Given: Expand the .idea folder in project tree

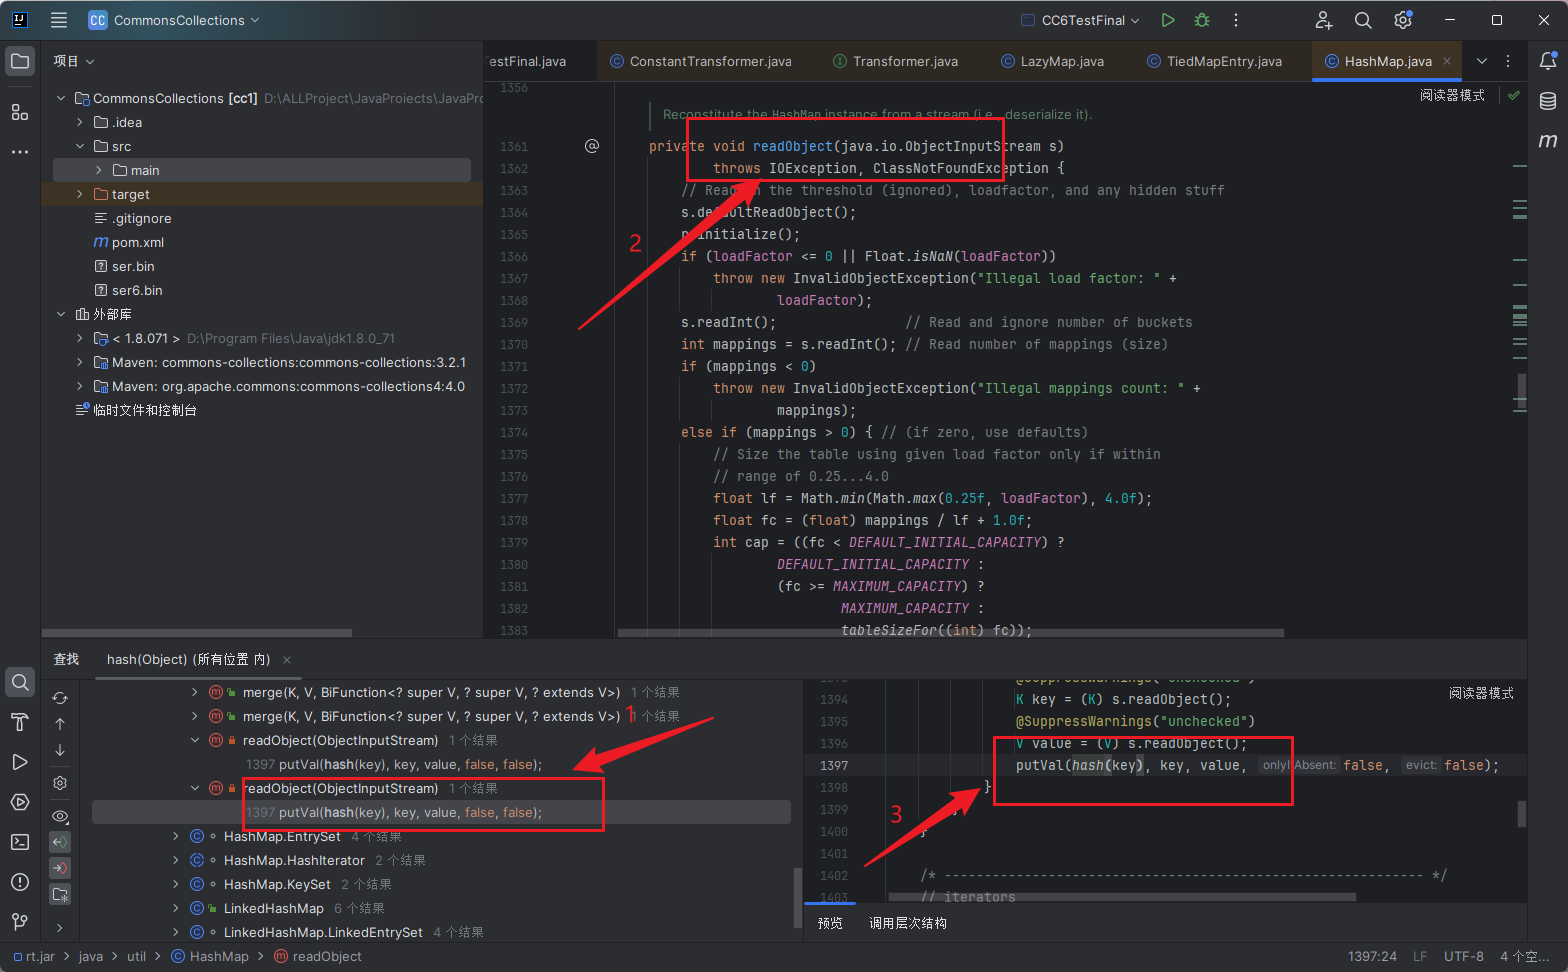Looking at the screenshot, I should [80, 122].
